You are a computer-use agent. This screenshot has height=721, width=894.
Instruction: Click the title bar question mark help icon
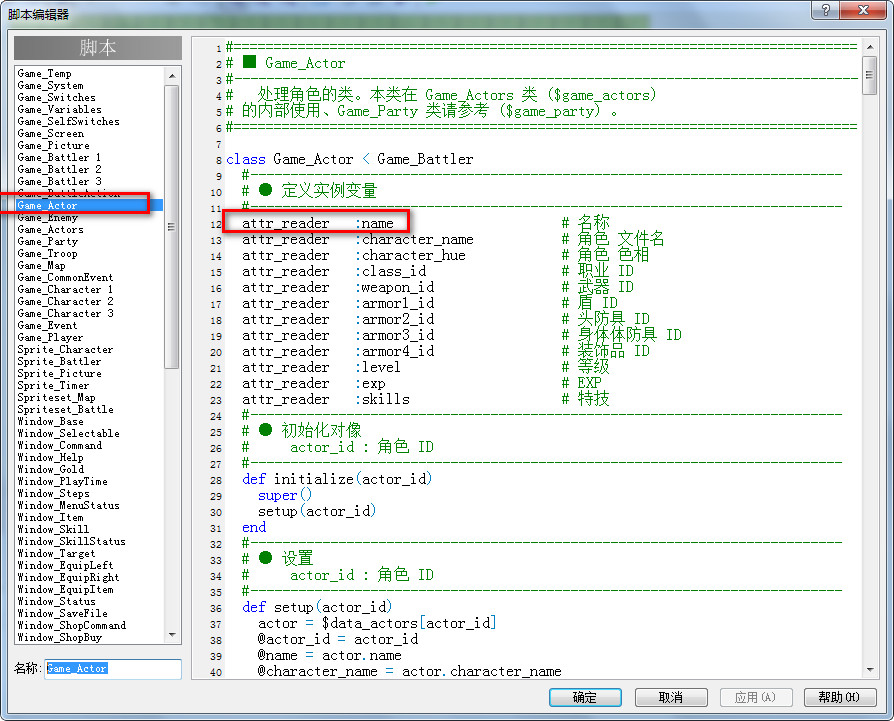tap(826, 10)
